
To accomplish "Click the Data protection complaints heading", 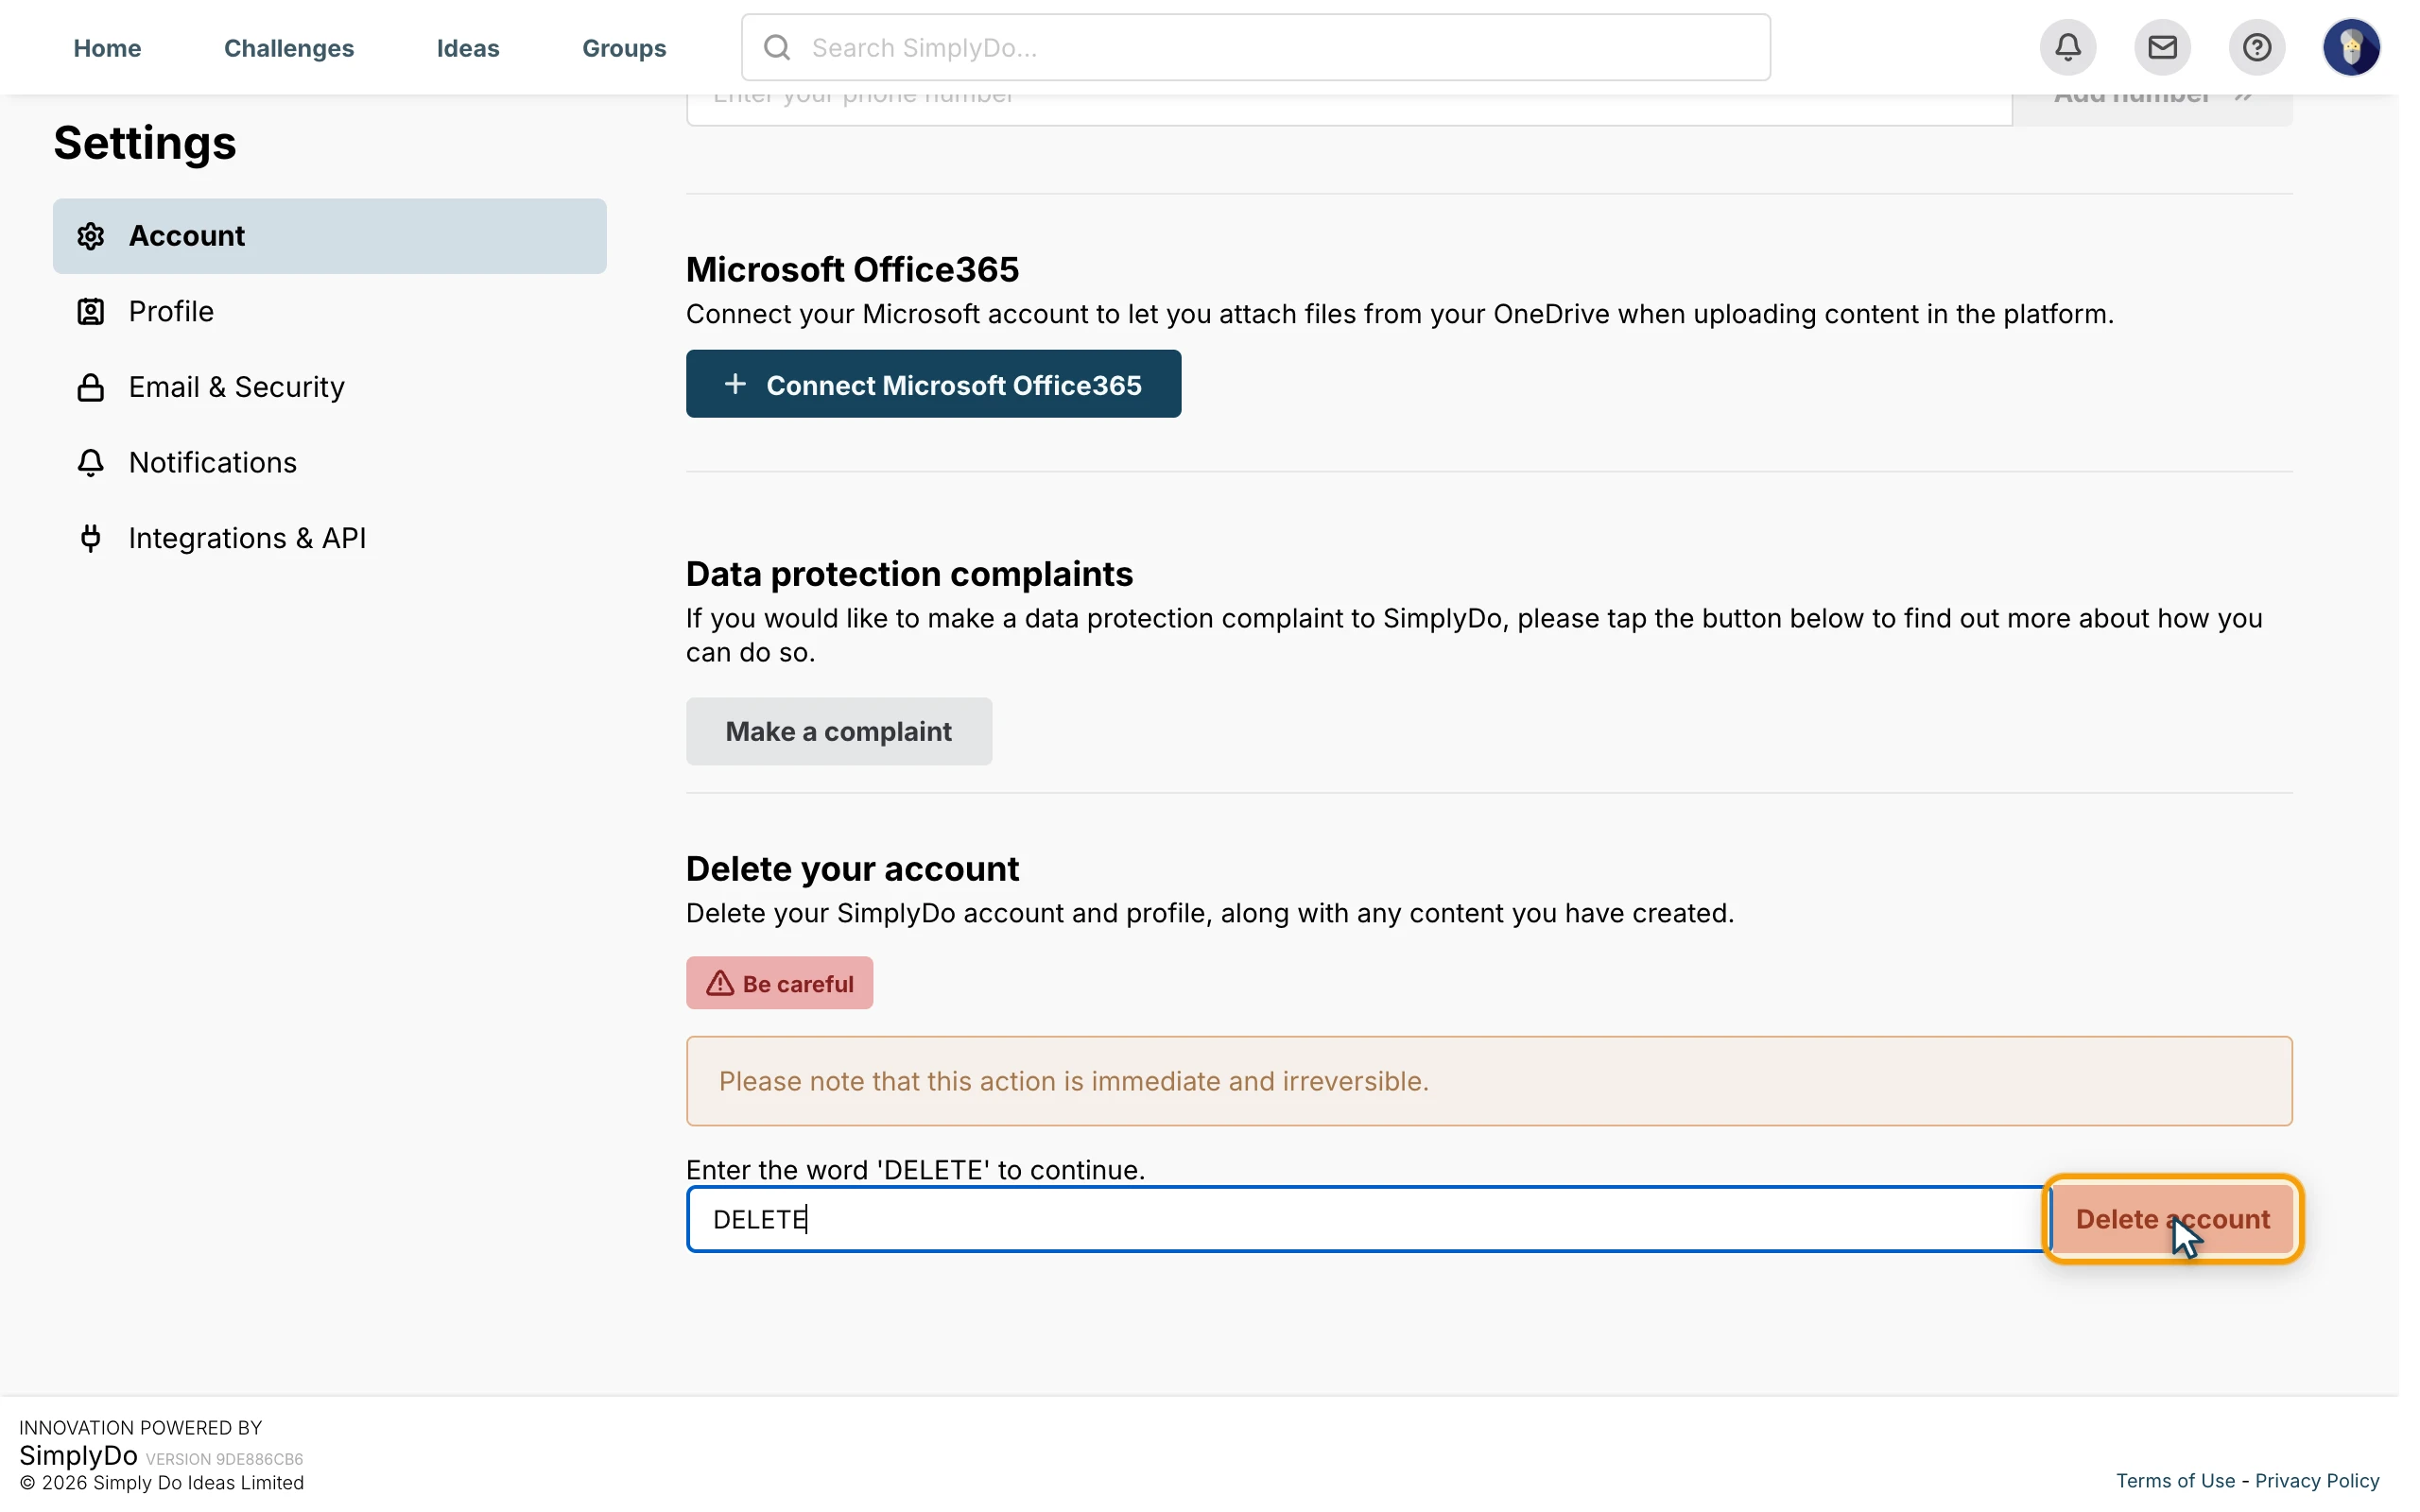I will pos(909,574).
